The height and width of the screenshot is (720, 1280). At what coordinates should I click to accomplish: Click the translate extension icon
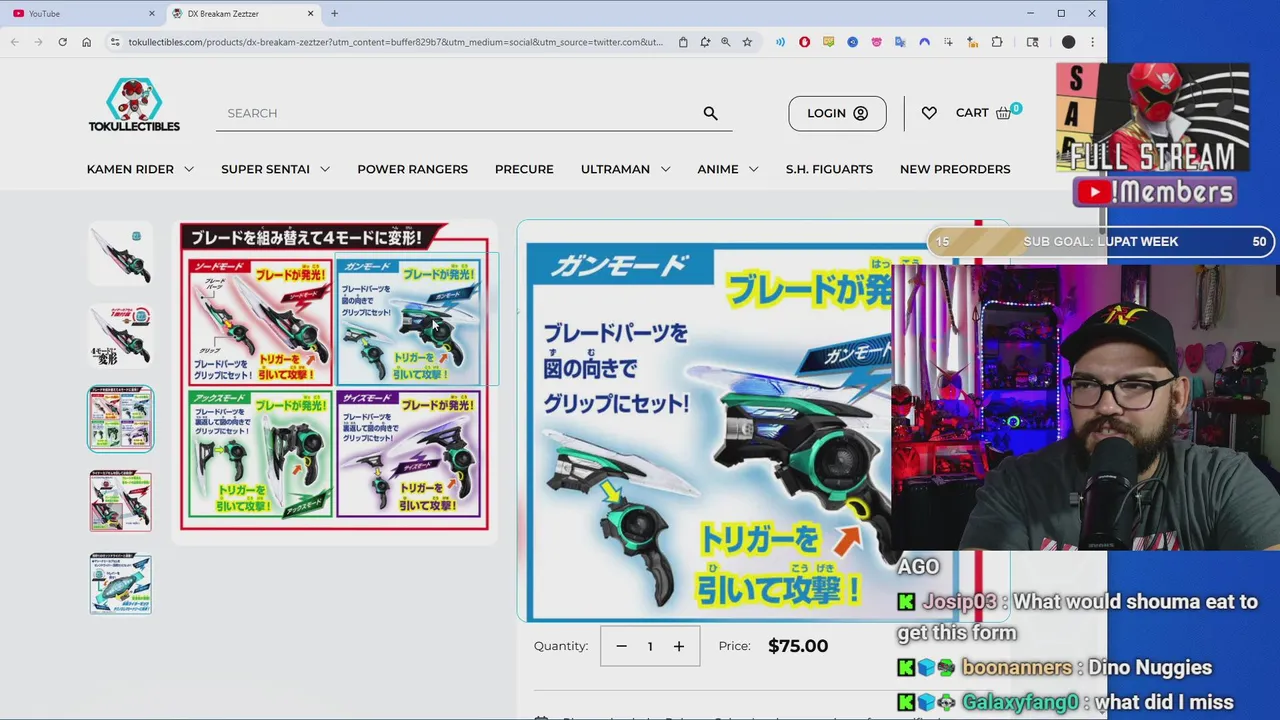click(x=900, y=42)
